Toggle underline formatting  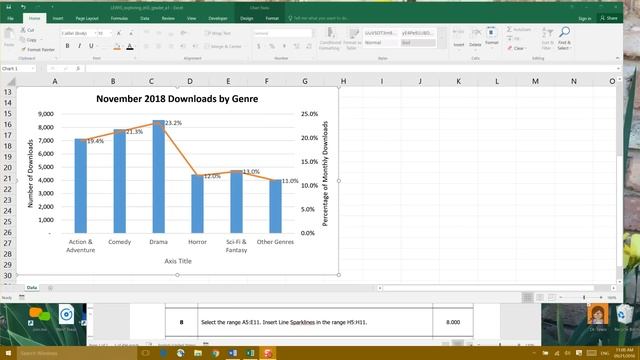click(91, 46)
